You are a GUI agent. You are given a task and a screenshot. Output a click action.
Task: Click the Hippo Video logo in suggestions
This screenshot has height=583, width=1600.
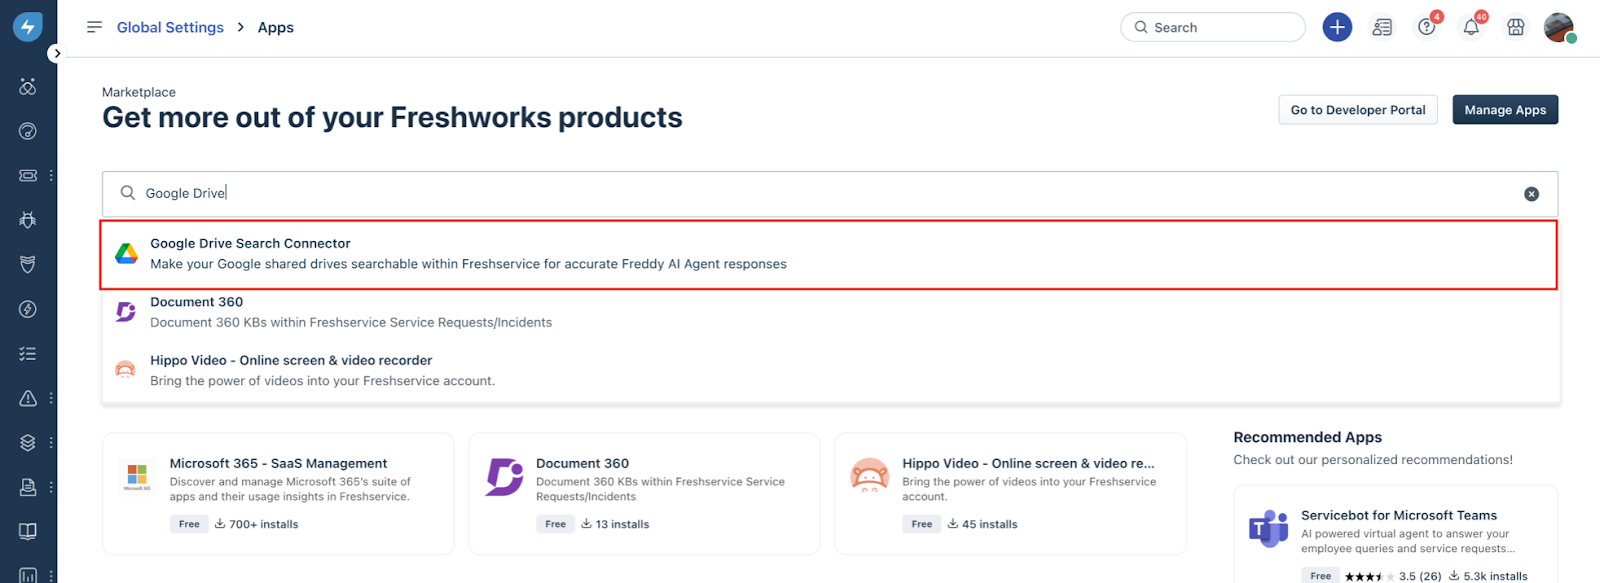click(125, 370)
